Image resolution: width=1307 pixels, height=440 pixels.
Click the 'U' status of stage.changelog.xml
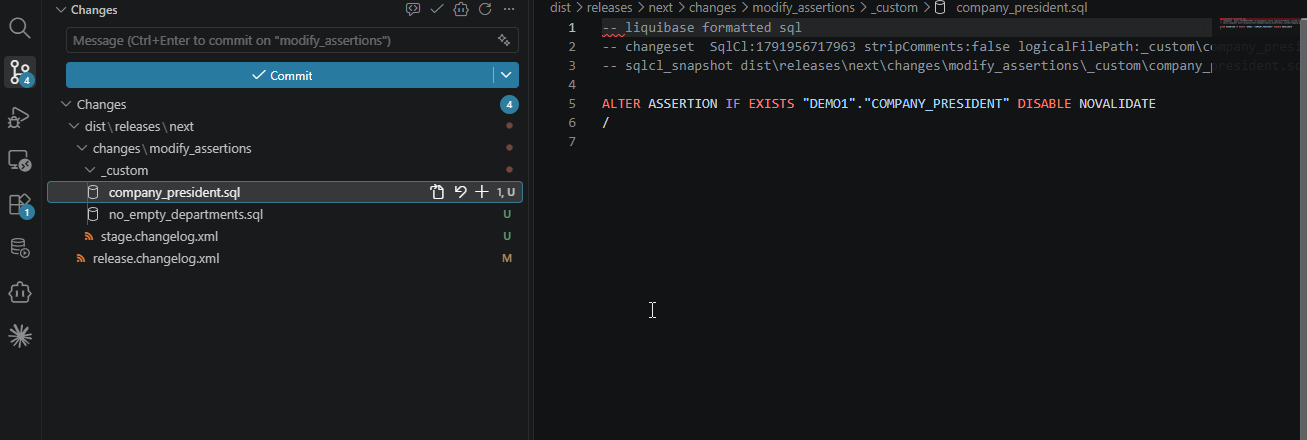pyautogui.click(x=507, y=236)
